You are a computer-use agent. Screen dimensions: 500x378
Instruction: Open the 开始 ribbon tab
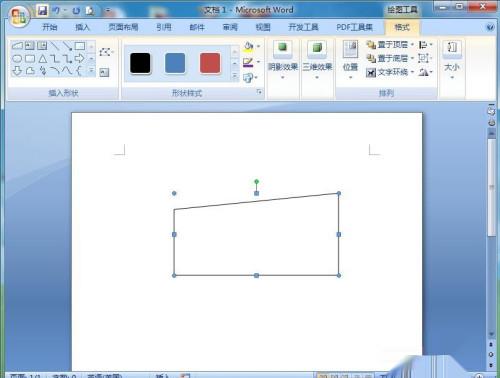point(50,27)
